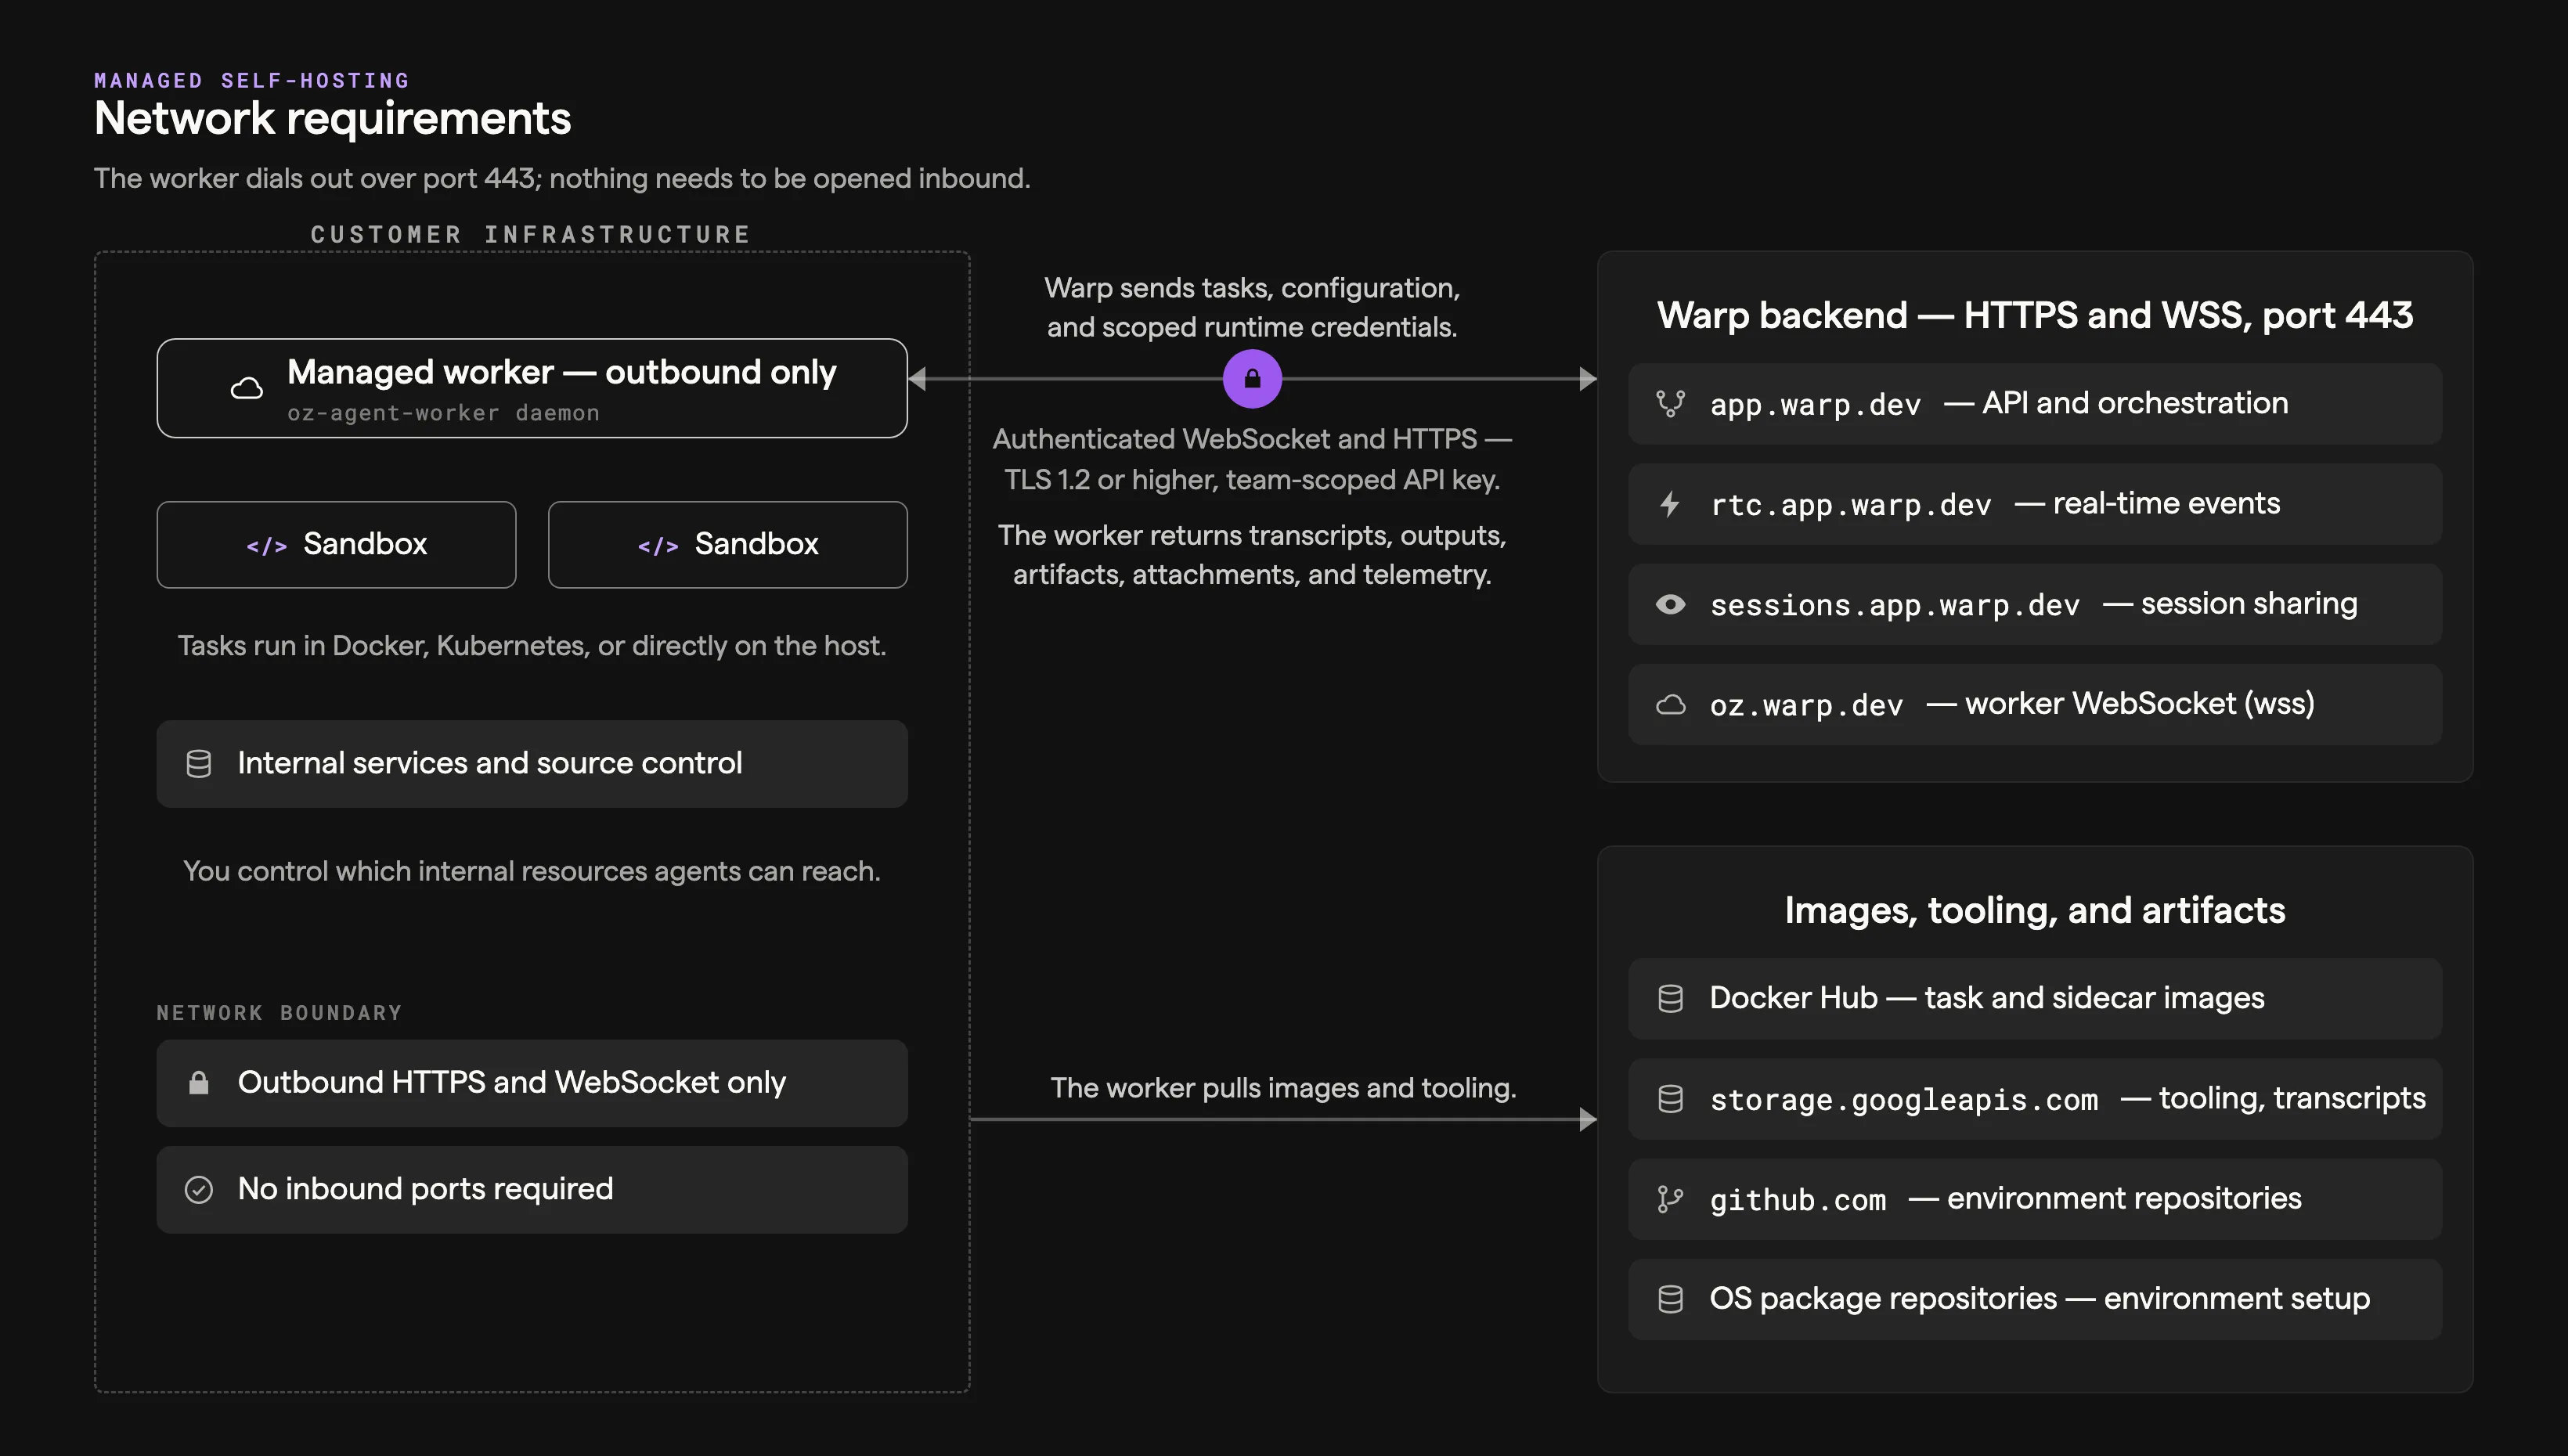This screenshot has width=2568, height=1456.
Task: Click the code icon in the first Sandbox box
Action: click(x=267, y=546)
